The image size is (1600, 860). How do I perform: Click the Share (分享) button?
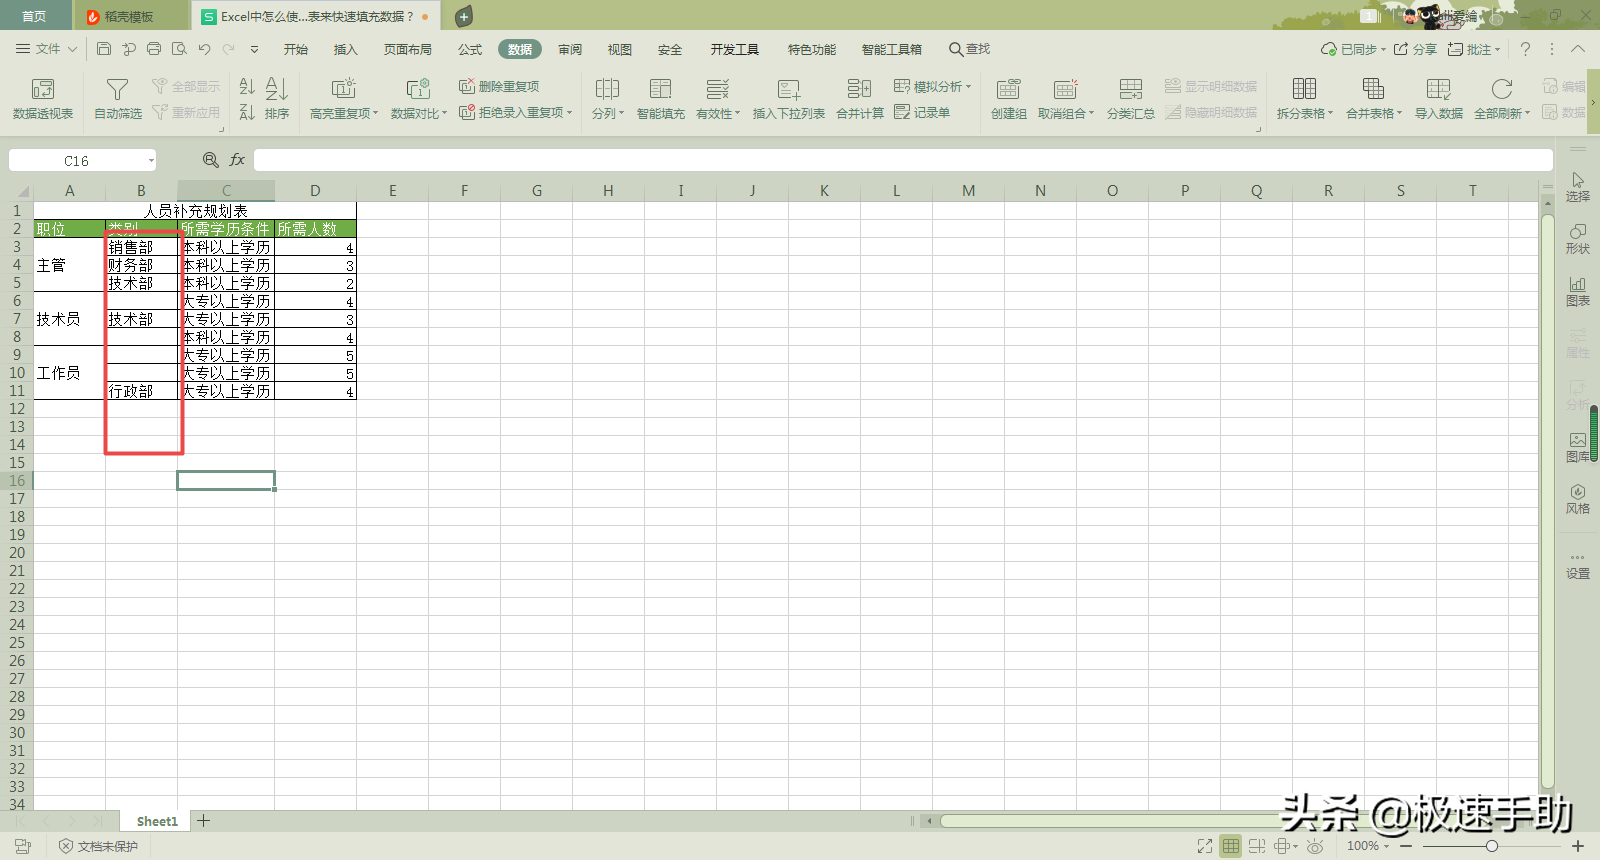point(1415,49)
